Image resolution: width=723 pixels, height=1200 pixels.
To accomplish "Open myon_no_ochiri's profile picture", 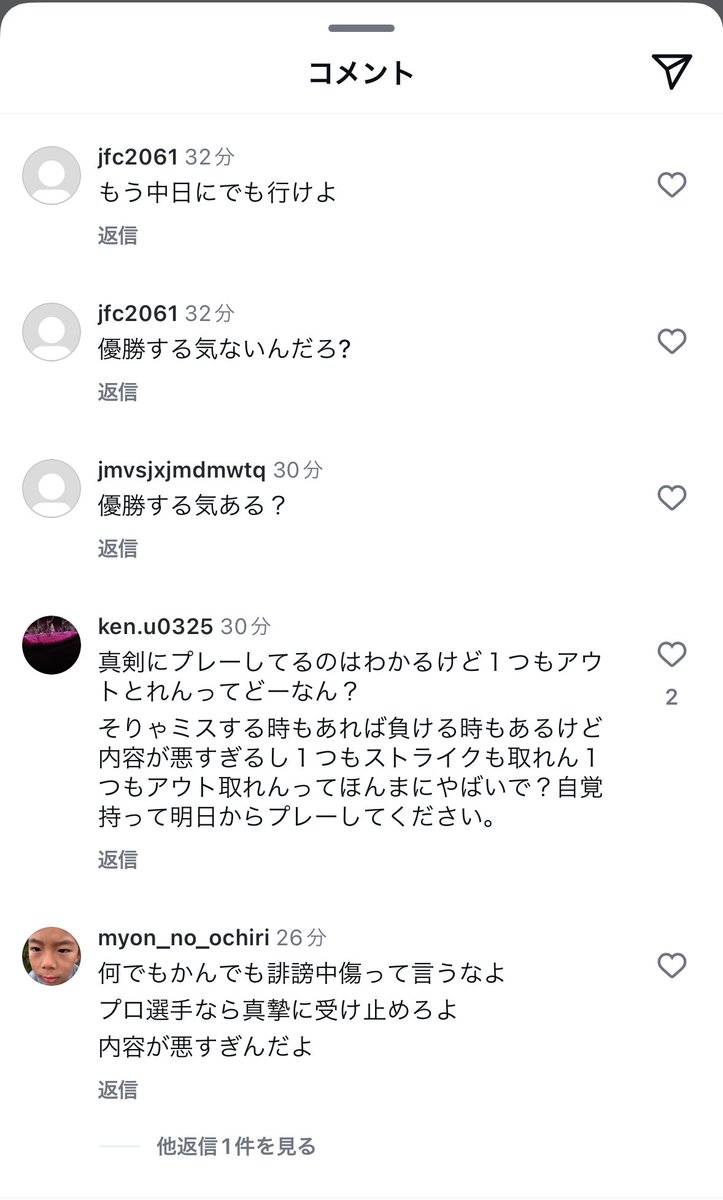I will coord(51,957).
